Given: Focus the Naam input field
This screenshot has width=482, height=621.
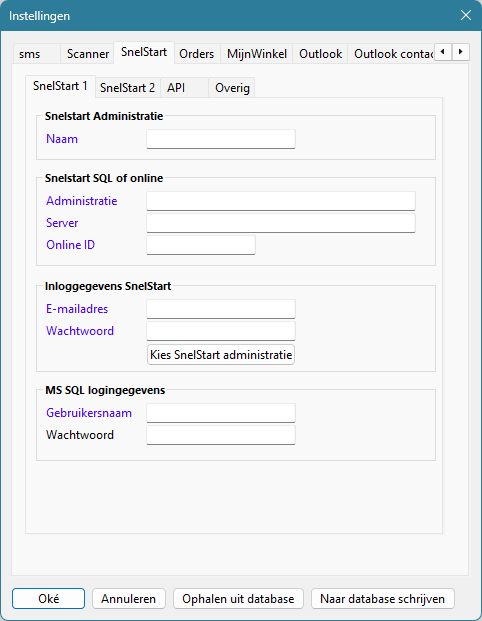Looking at the screenshot, I should (221, 139).
